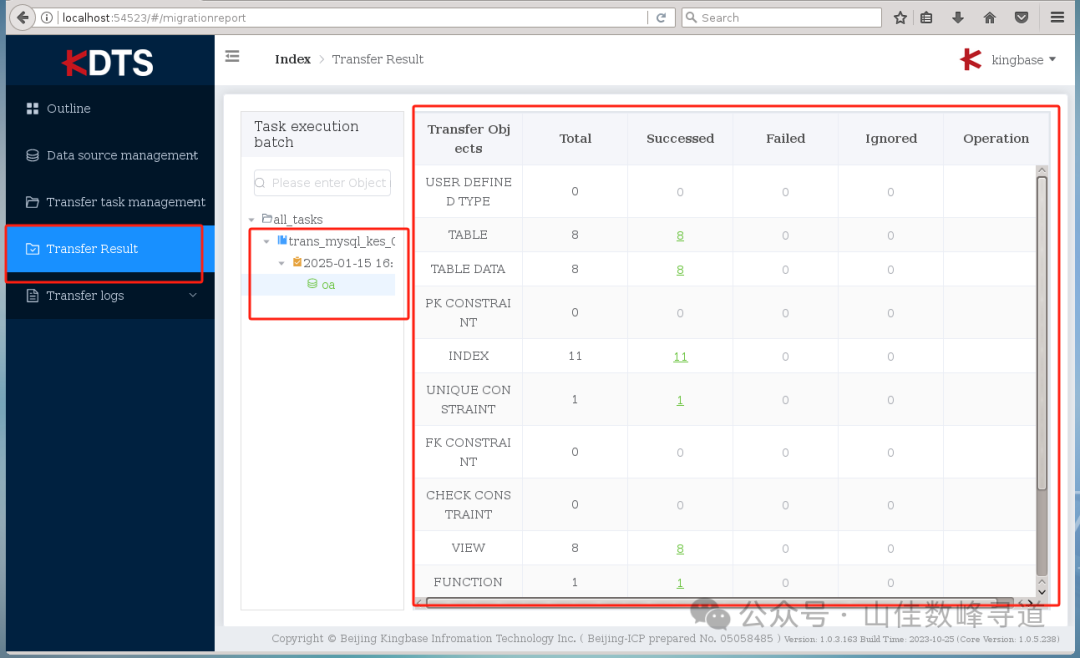Open TABLE successed count link 8
Screen dimensions: 1080x658
tap(680, 236)
